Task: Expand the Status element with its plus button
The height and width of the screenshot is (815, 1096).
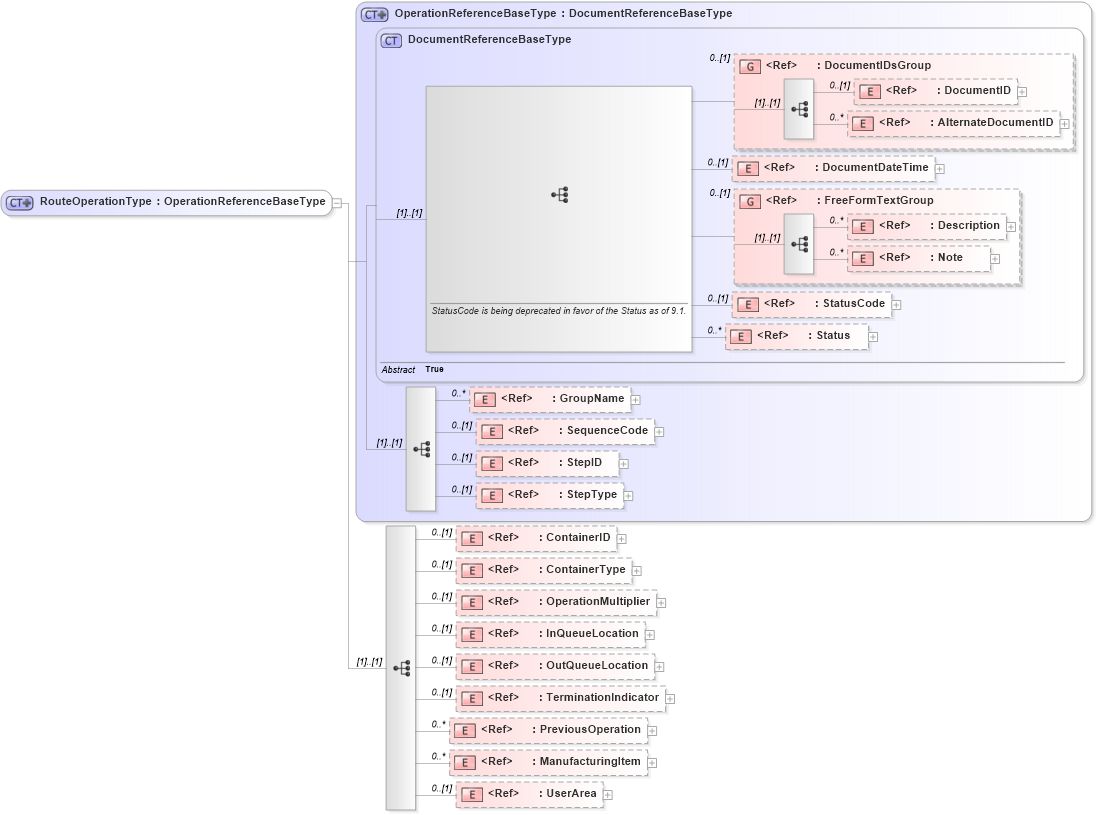Action: pyautogui.click(x=873, y=337)
